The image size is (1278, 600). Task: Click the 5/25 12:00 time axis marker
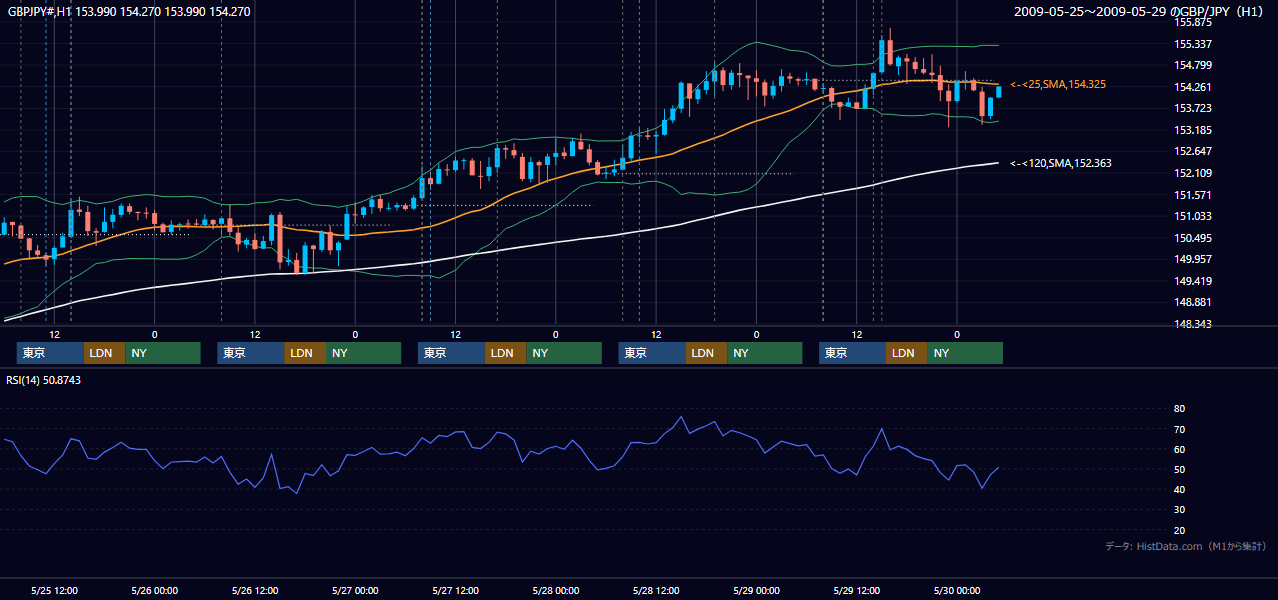coord(55,590)
